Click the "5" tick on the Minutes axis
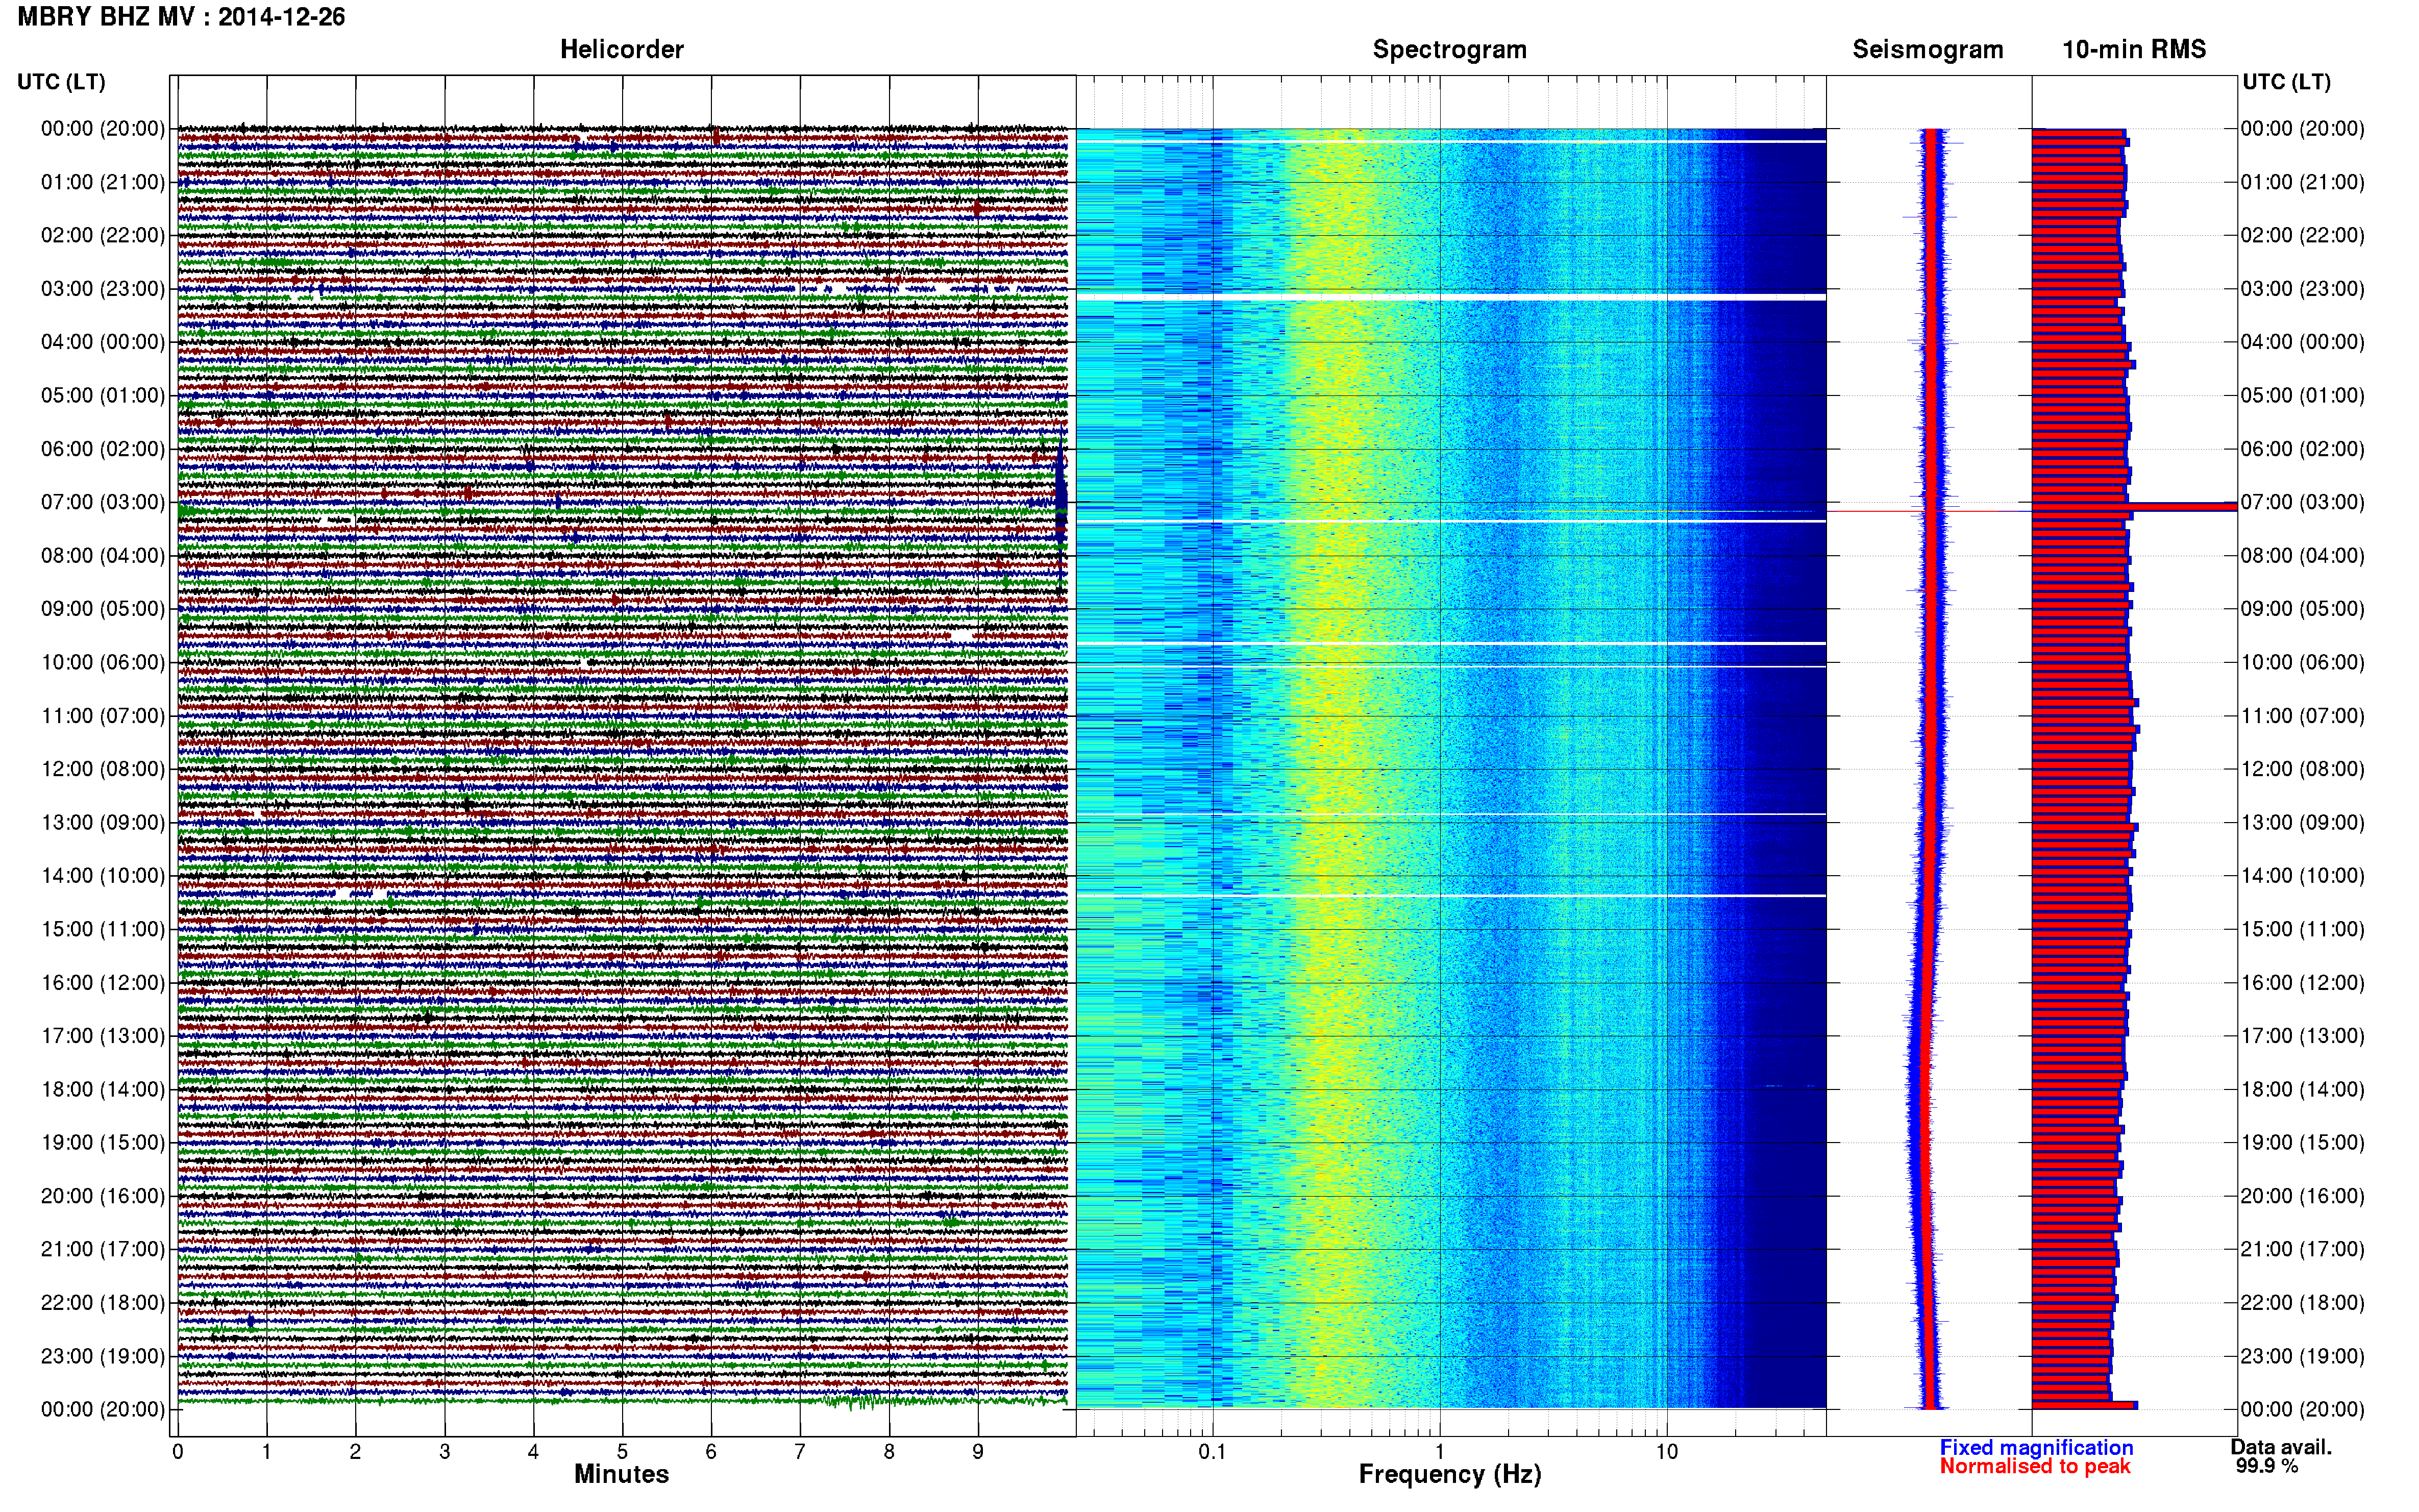Screen dimensions: 2419x1512 pyautogui.click(x=622, y=1452)
